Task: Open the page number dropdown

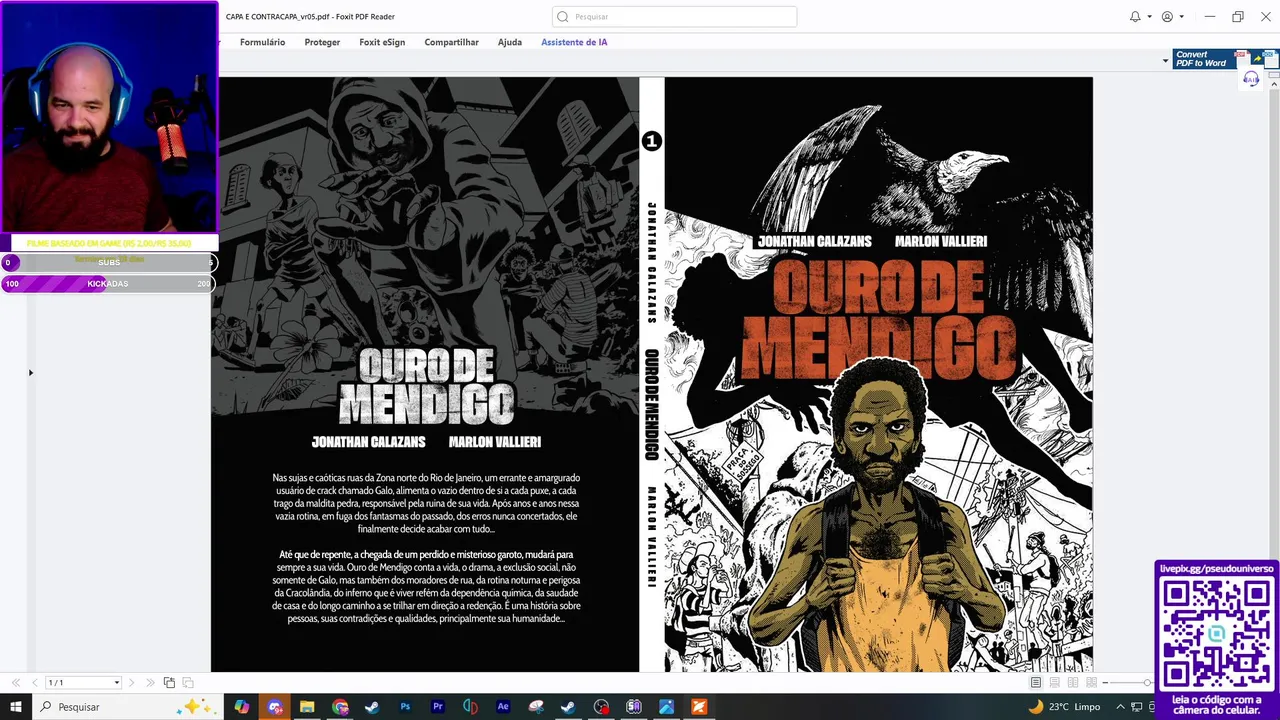Action: pyautogui.click(x=117, y=683)
